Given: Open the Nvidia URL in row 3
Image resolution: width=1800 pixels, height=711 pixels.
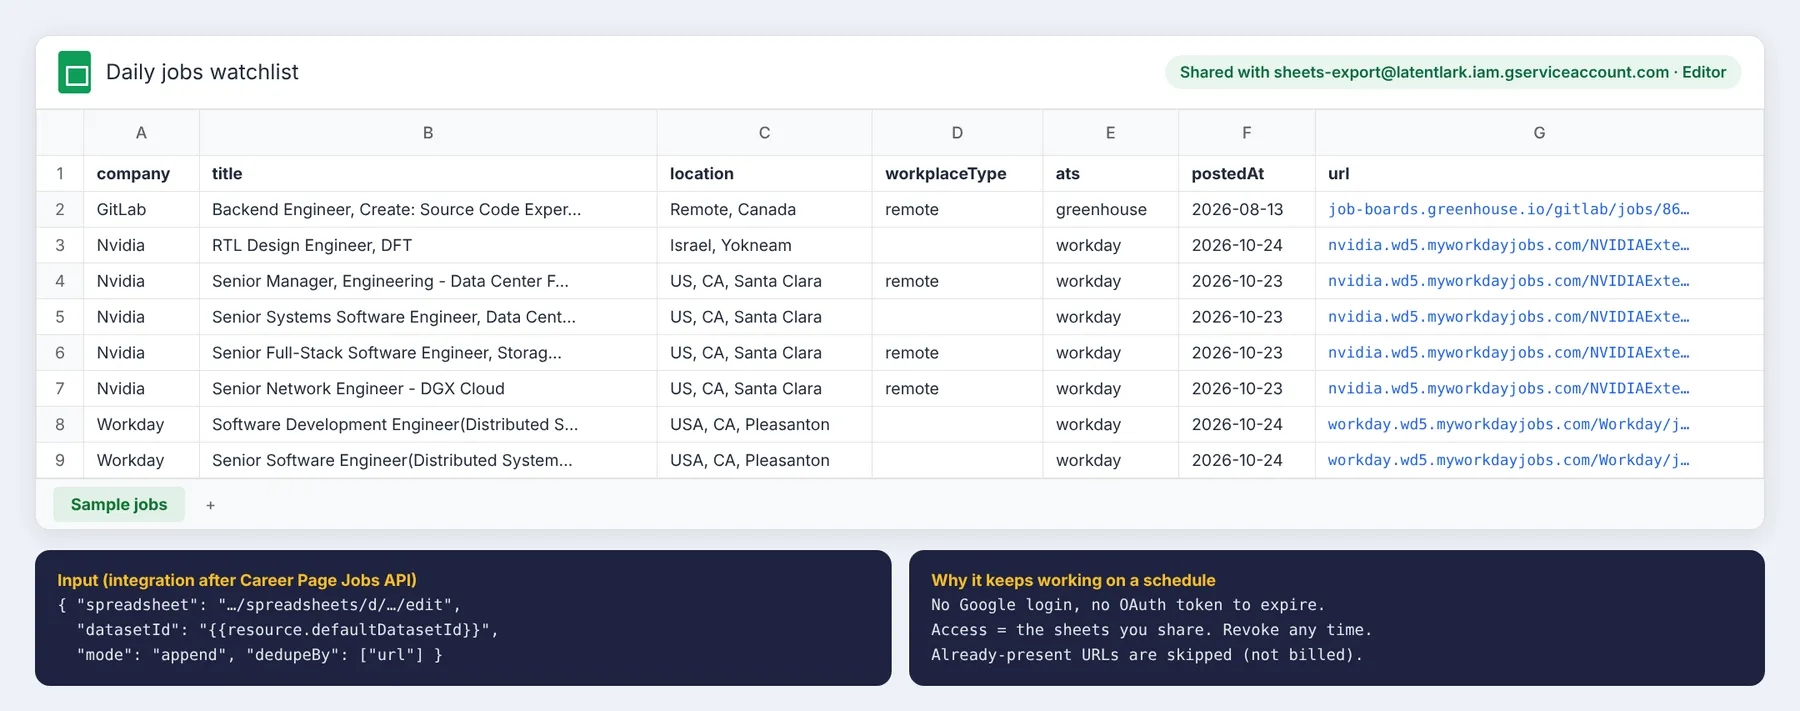Looking at the screenshot, I should point(1508,245).
